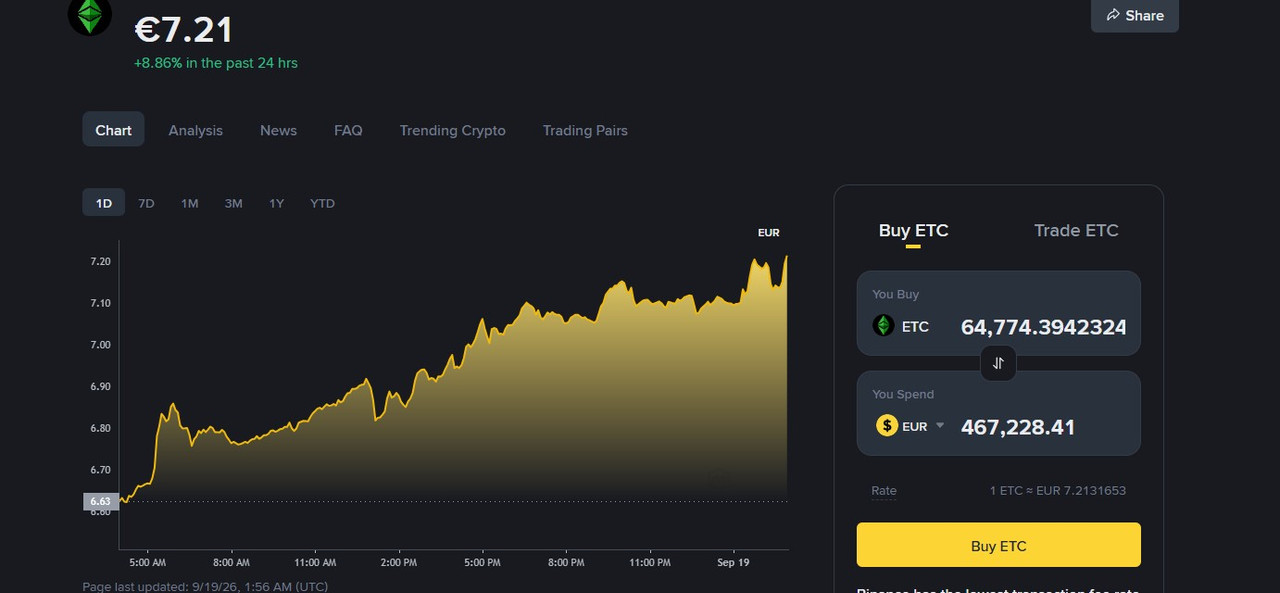Click the 7.20 price axis label
The width and height of the screenshot is (1280, 593).
[100, 261]
